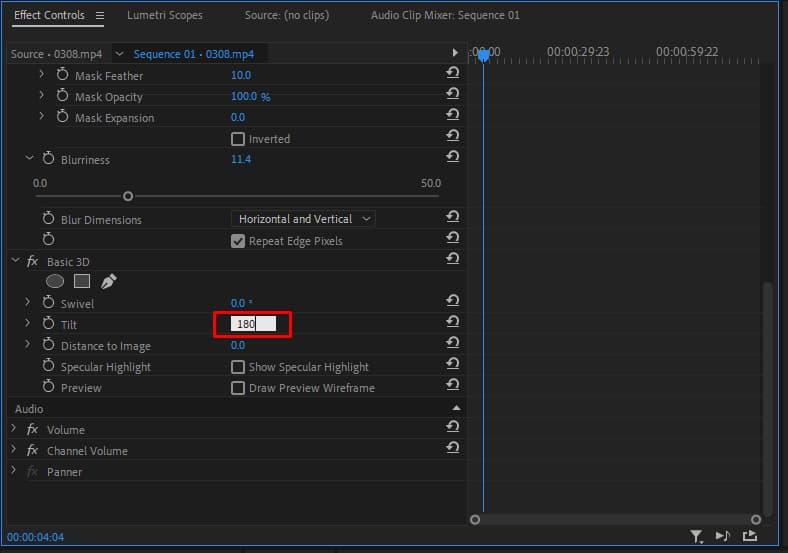
Task: Click the Blurriness value 11.4
Action: click(x=241, y=160)
